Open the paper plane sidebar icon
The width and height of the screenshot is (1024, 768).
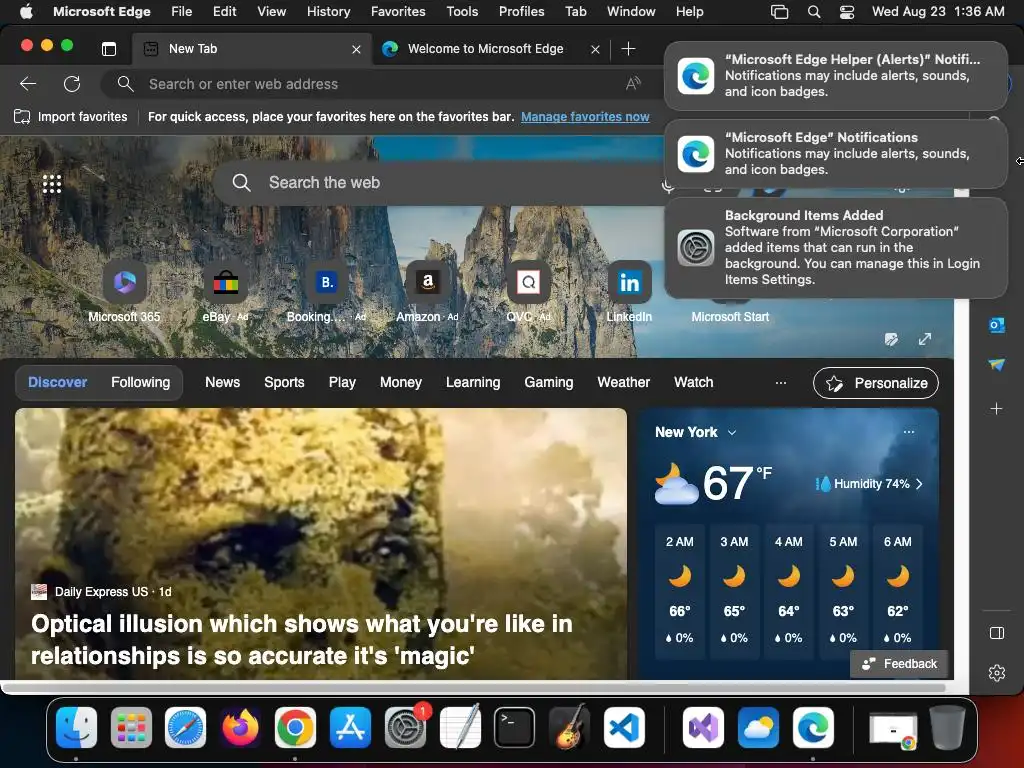pyautogui.click(x=997, y=364)
